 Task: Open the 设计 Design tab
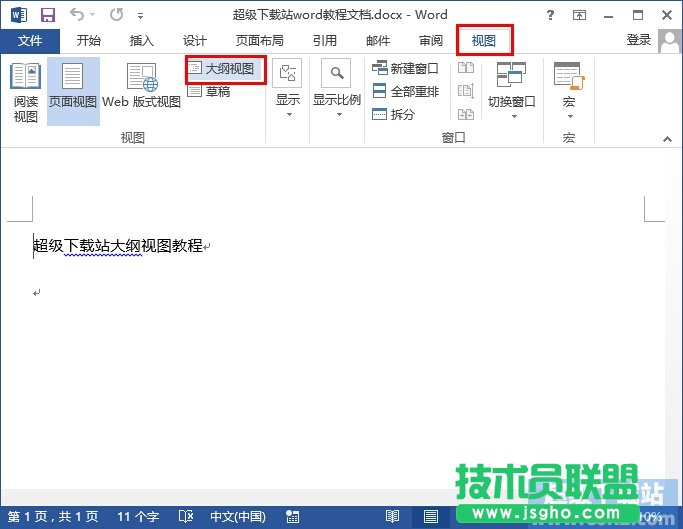click(195, 41)
